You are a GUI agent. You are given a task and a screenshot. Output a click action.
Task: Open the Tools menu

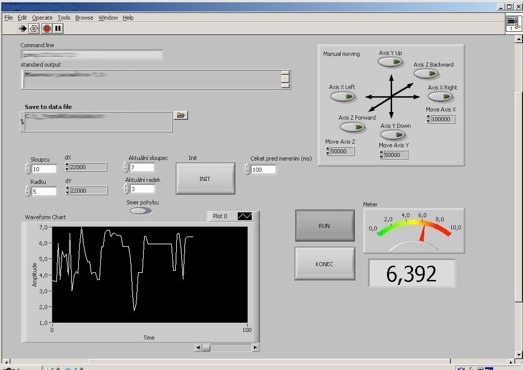point(64,18)
